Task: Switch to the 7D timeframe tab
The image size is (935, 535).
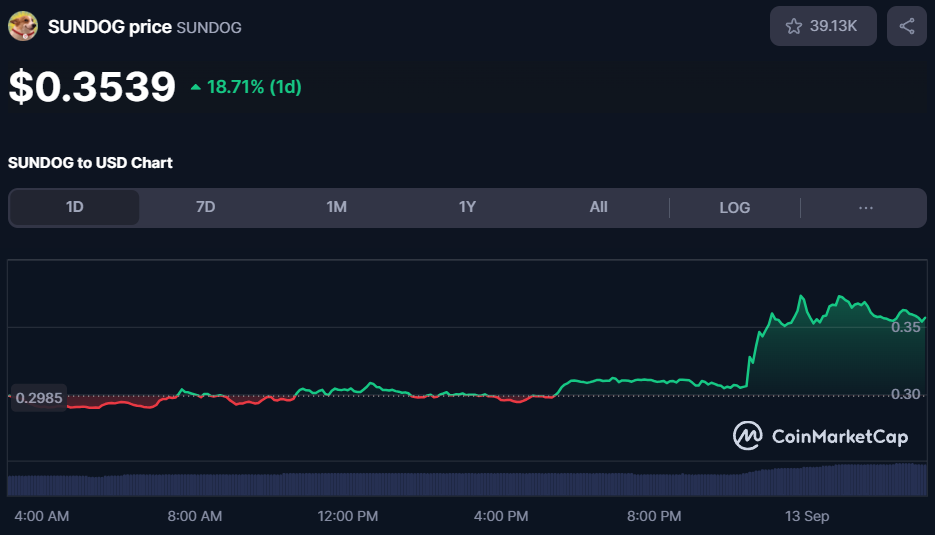Action: point(205,207)
